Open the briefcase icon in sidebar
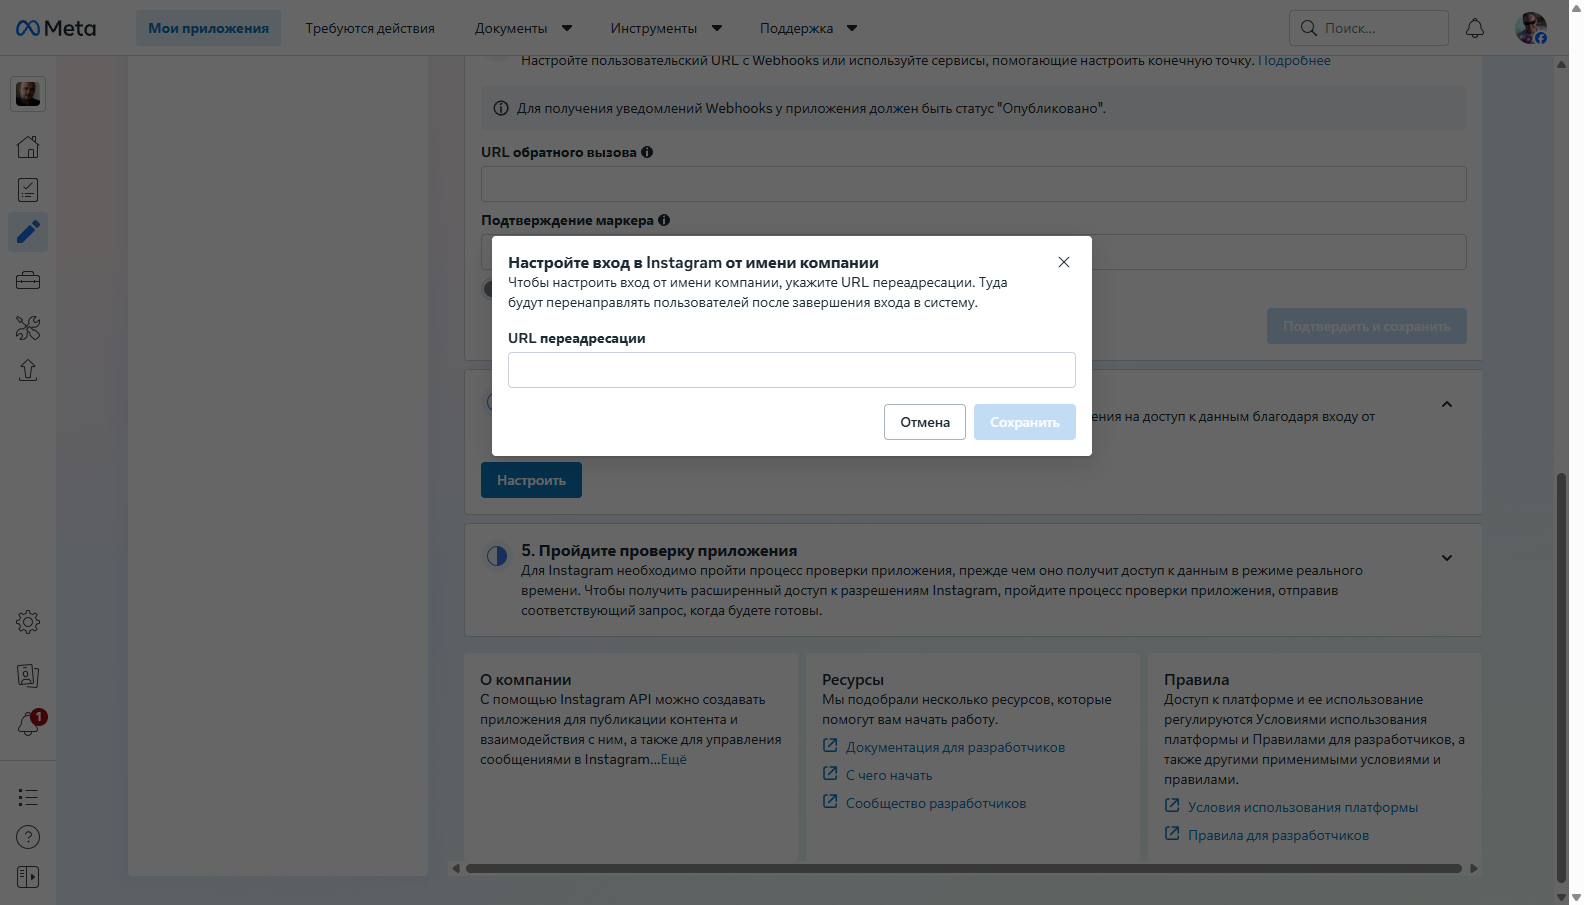 pos(28,280)
